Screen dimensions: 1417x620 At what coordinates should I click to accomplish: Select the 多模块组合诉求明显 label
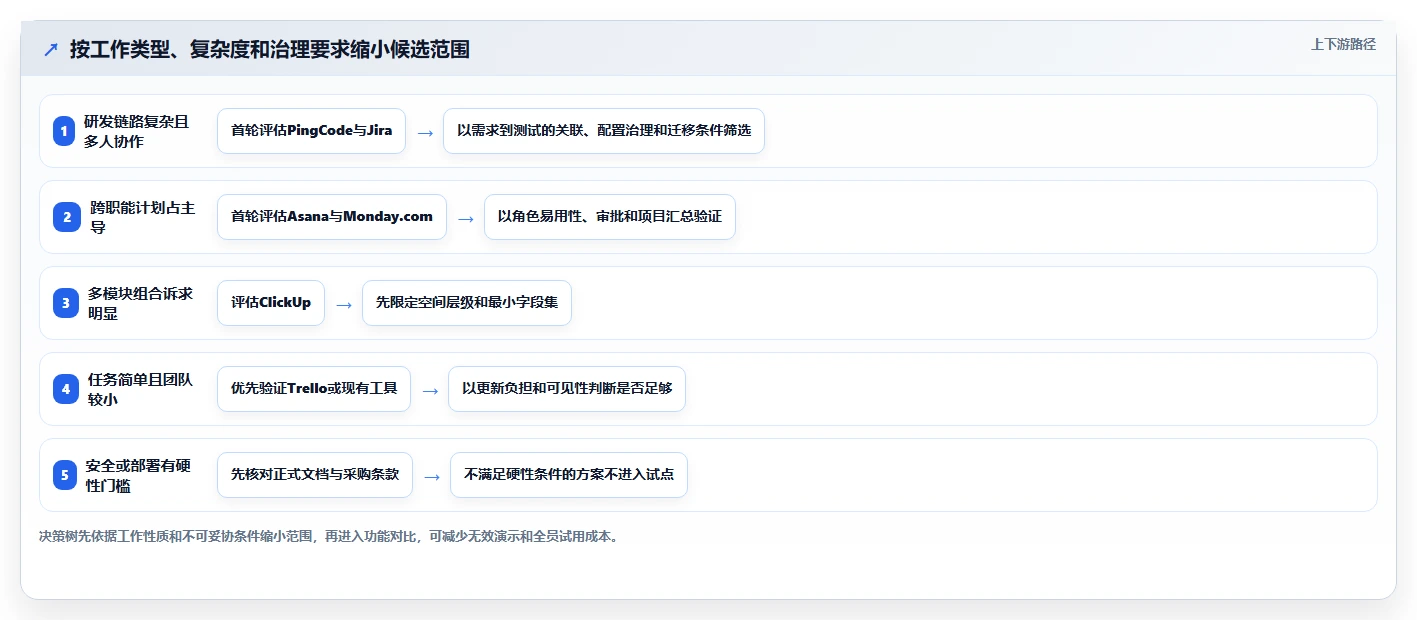140,303
